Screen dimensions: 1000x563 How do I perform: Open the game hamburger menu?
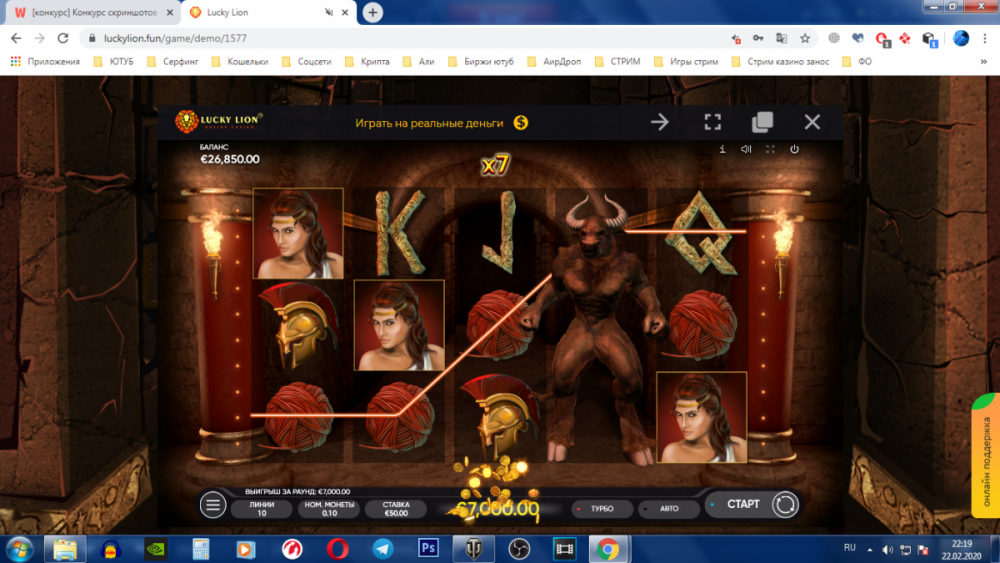coord(213,505)
